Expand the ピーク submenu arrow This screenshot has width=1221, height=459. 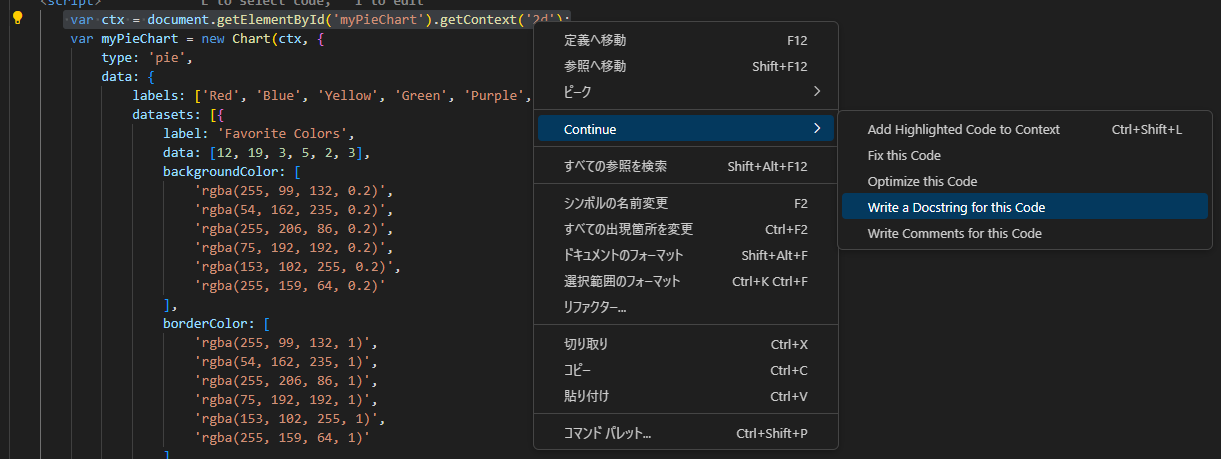coord(816,92)
